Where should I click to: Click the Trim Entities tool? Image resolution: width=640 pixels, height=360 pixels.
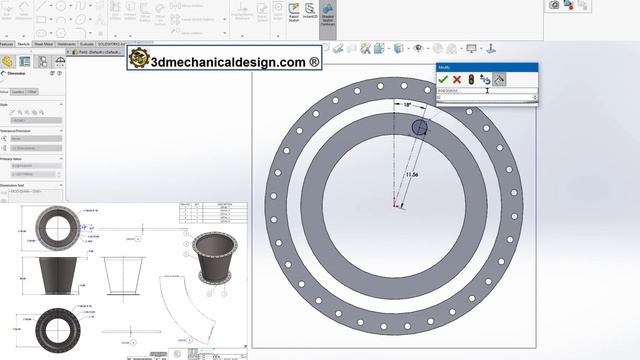(116, 11)
